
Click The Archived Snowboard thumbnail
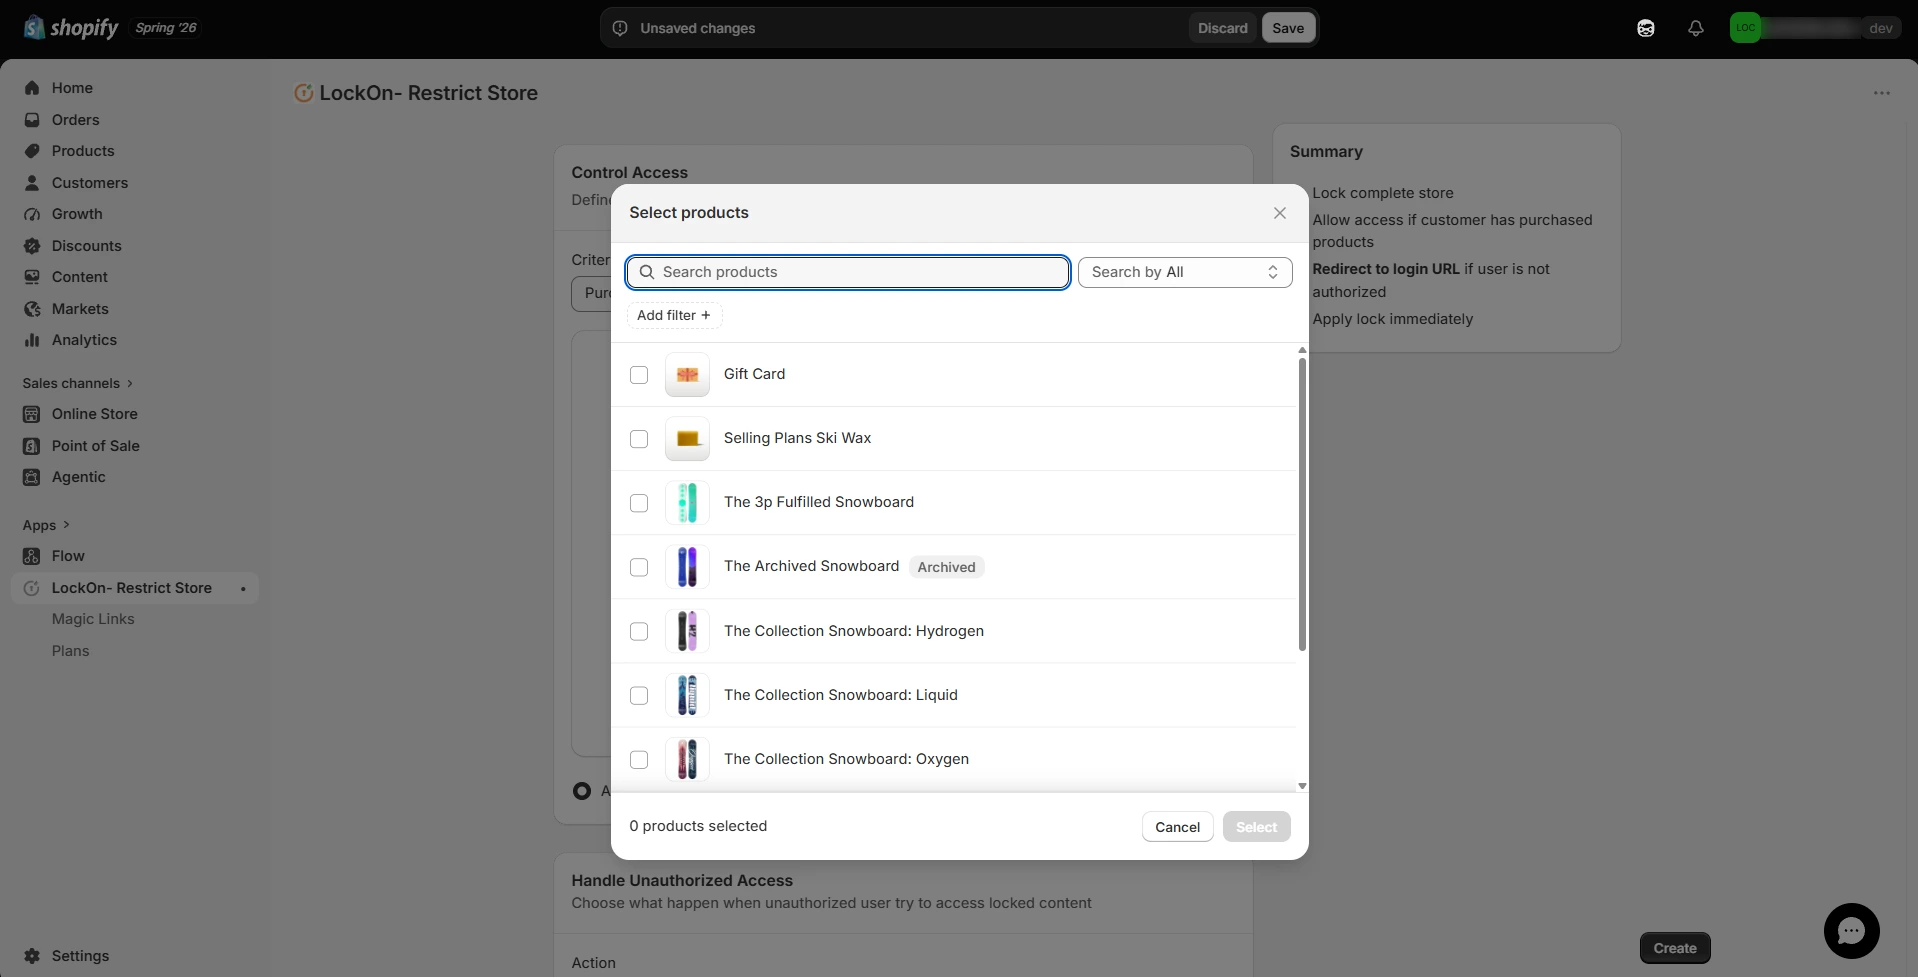(687, 567)
